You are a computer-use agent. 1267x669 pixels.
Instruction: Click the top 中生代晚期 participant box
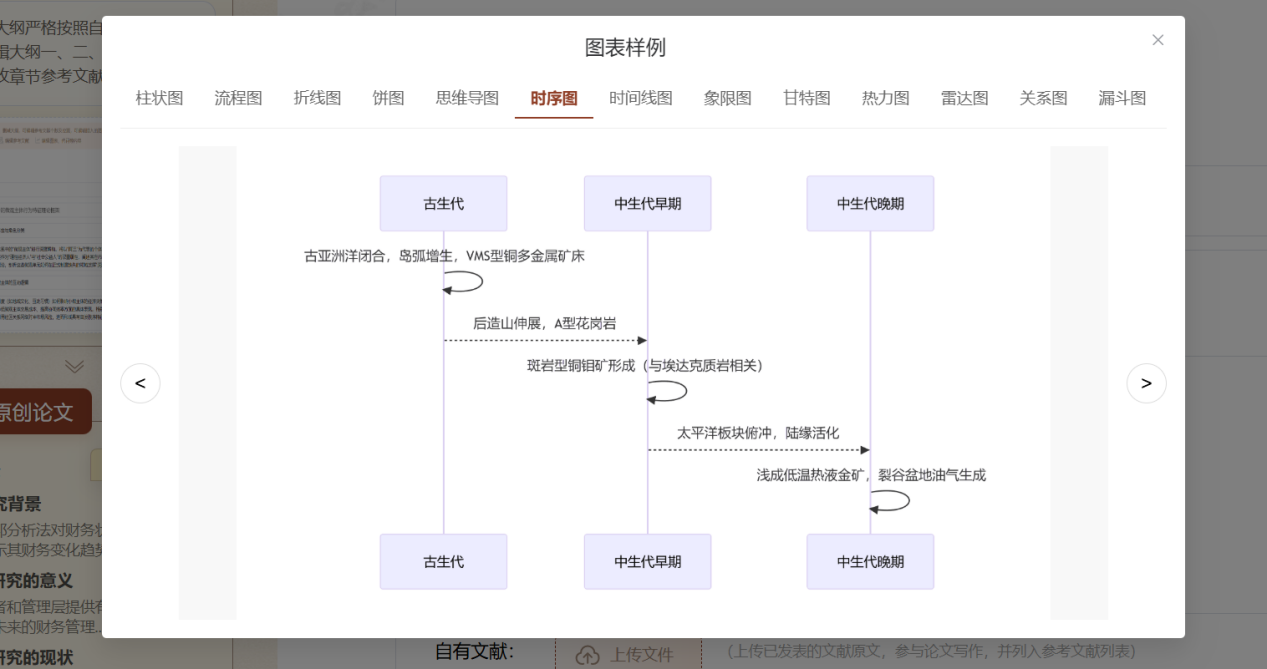pyautogui.click(x=870, y=203)
